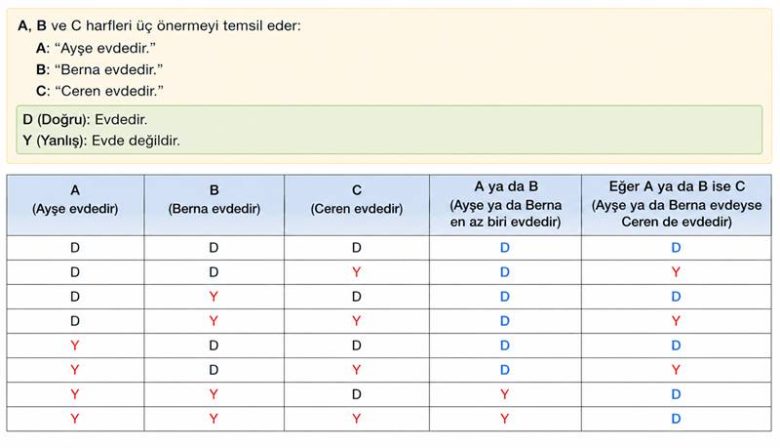Screen dimensions: 780x448
Task: Click the black D in first row of column A
Action: pyautogui.click(x=75, y=248)
